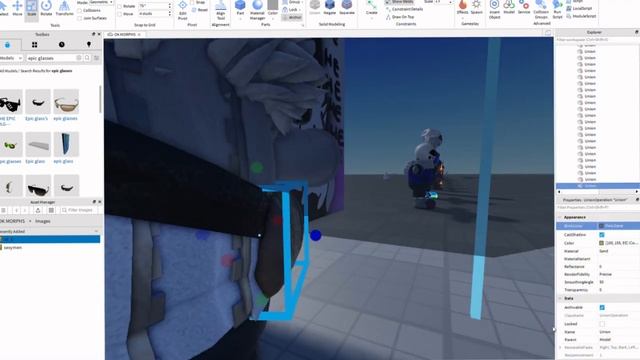Open the Models category dropdown in Toolbox
The height and width of the screenshot is (360, 640).
click(x=11, y=58)
